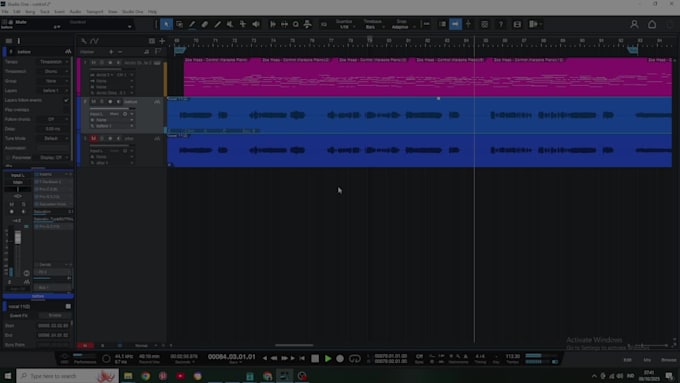
Task: Open the Layers dropdown
Action: coord(54,91)
